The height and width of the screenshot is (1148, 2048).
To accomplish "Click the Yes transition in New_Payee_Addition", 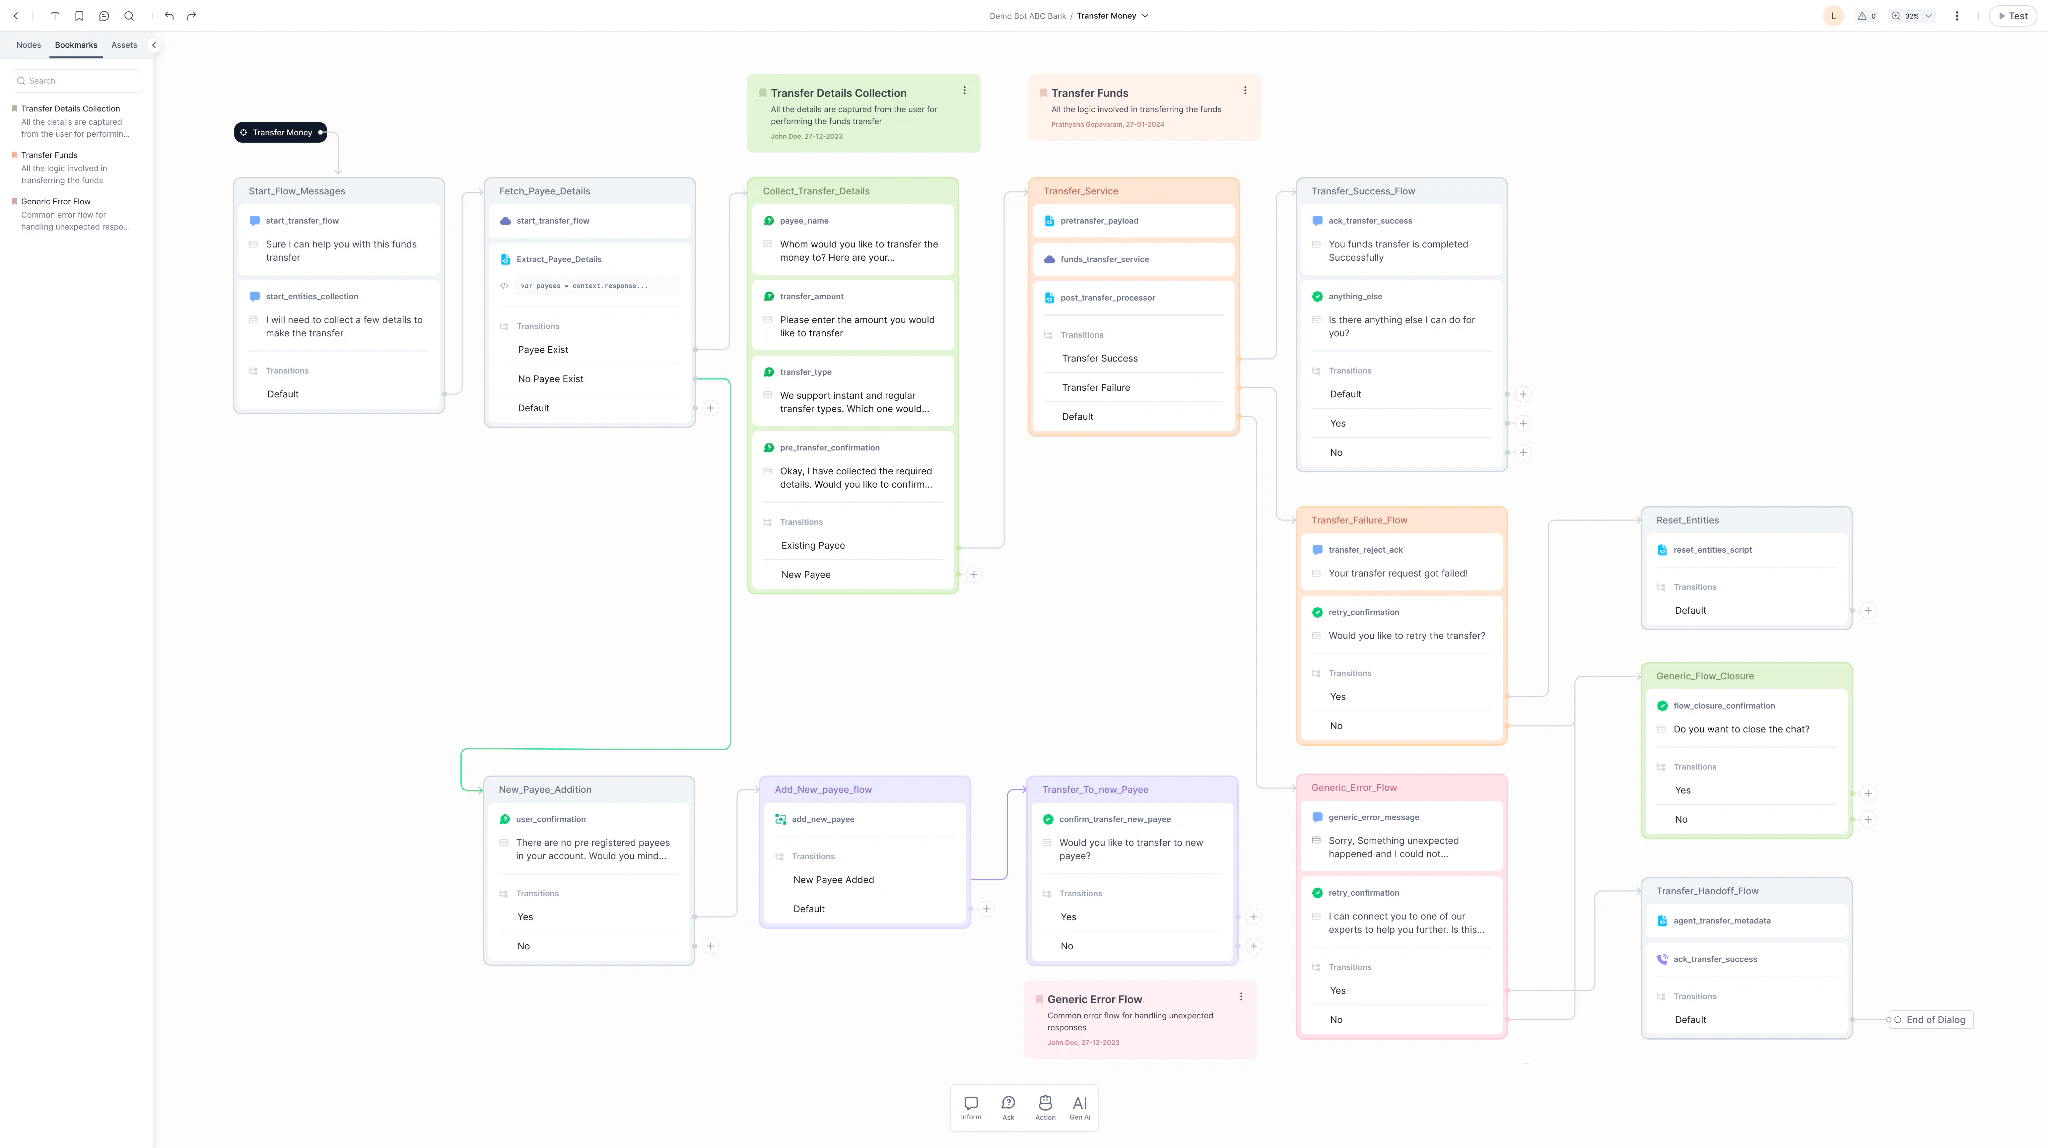I will pos(524,916).
